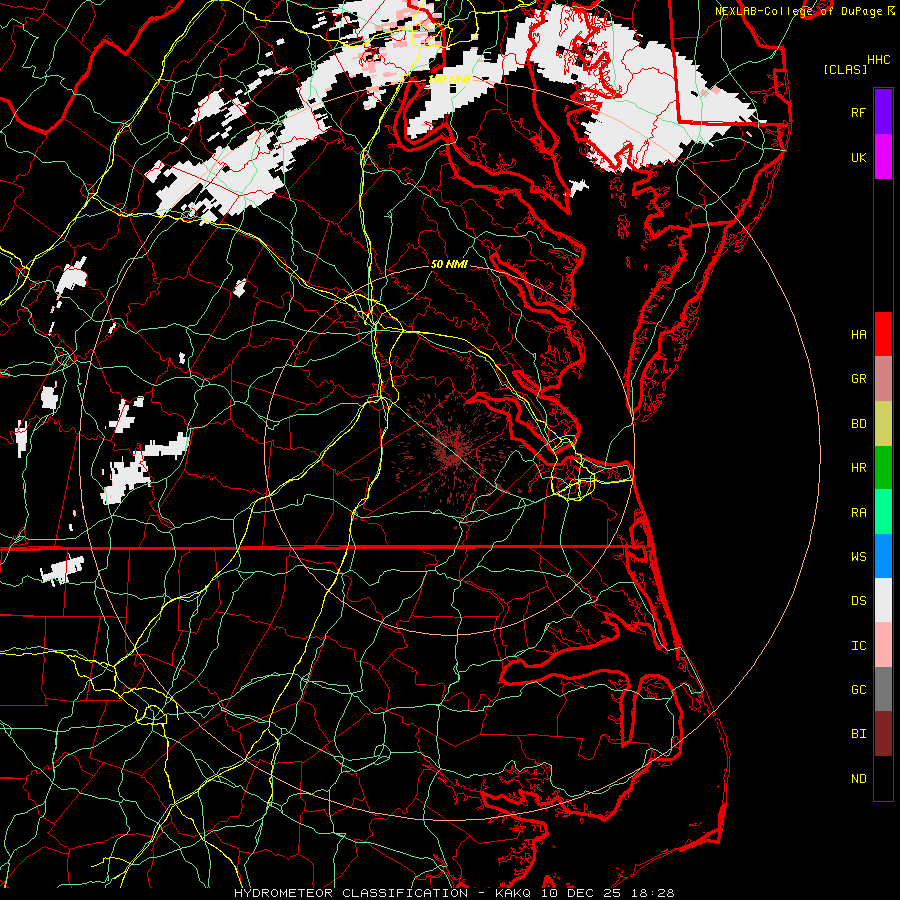Image resolution: width=900 pixels, height=900 pixels.
Task: Click the BI legend label
Action: (x=858, y=734)
